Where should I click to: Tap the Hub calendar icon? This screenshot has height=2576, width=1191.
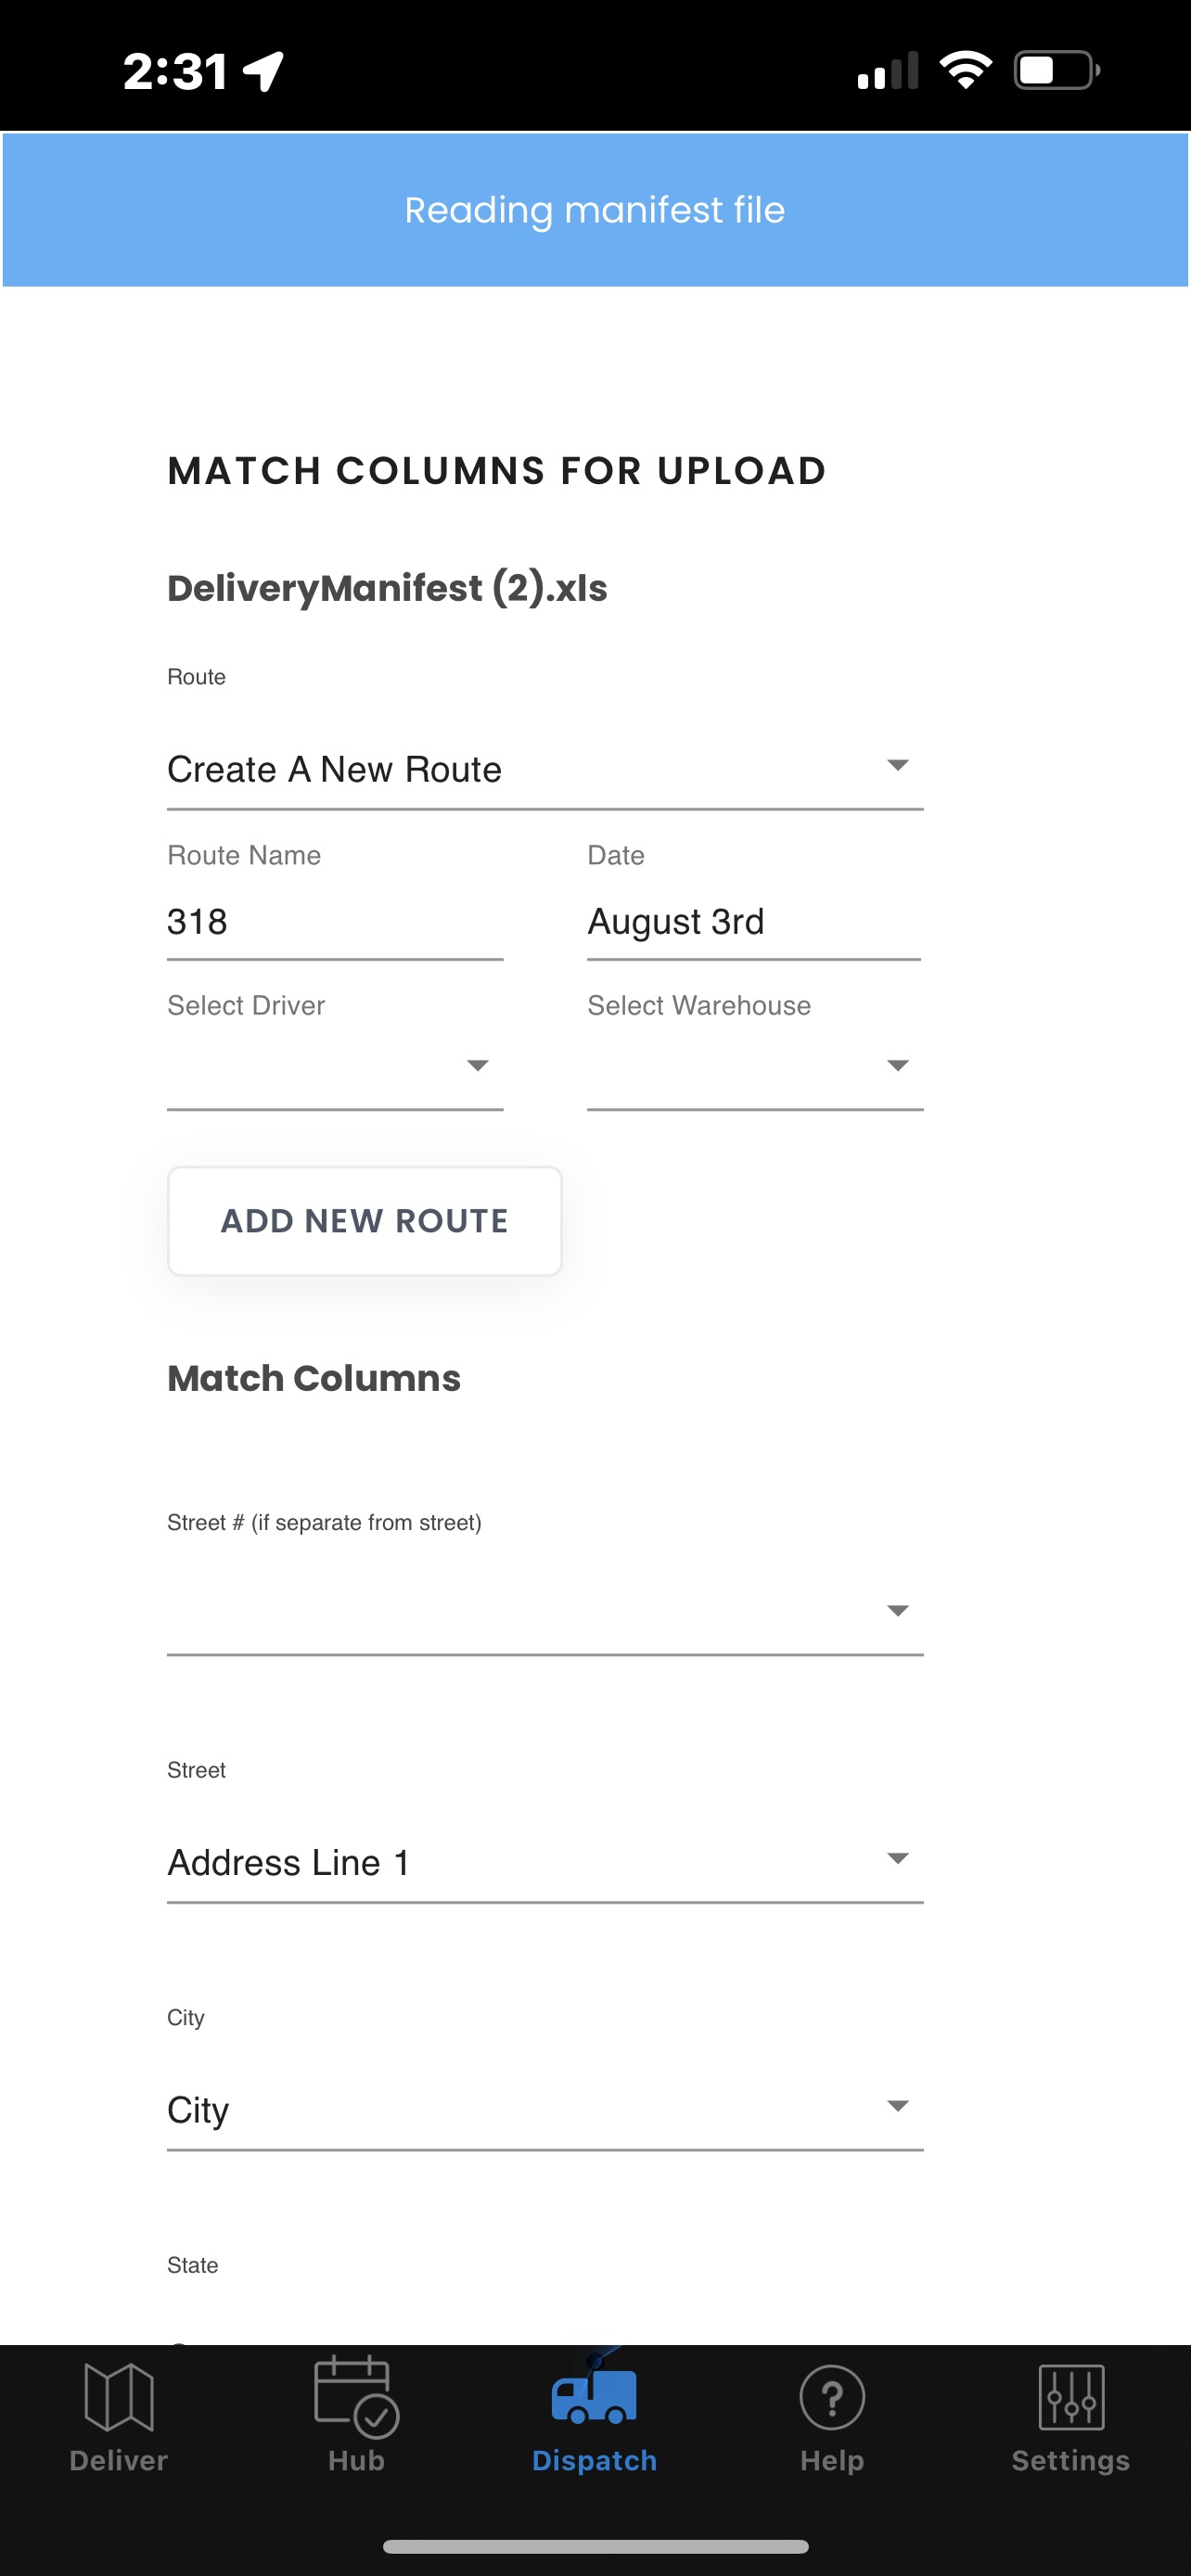356,2396
